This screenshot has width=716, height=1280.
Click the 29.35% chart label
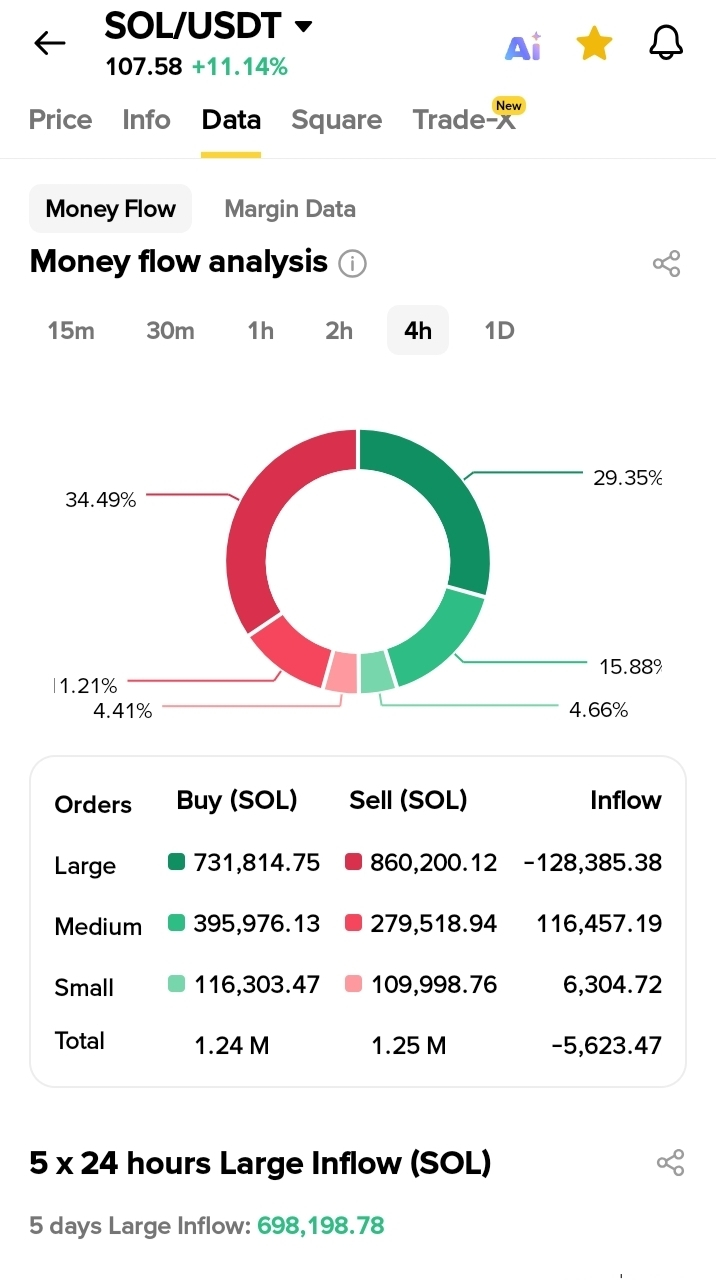[x=627, y=478]
